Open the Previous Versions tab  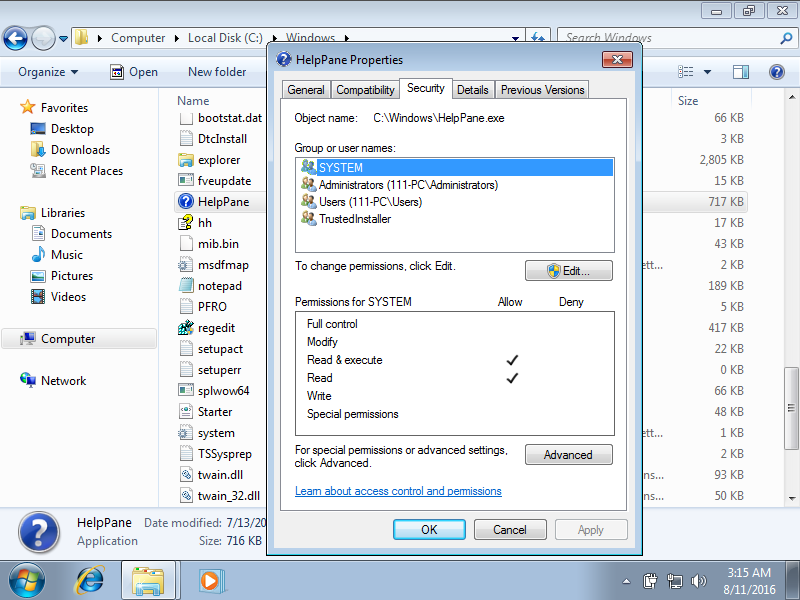tap(542, 90)
